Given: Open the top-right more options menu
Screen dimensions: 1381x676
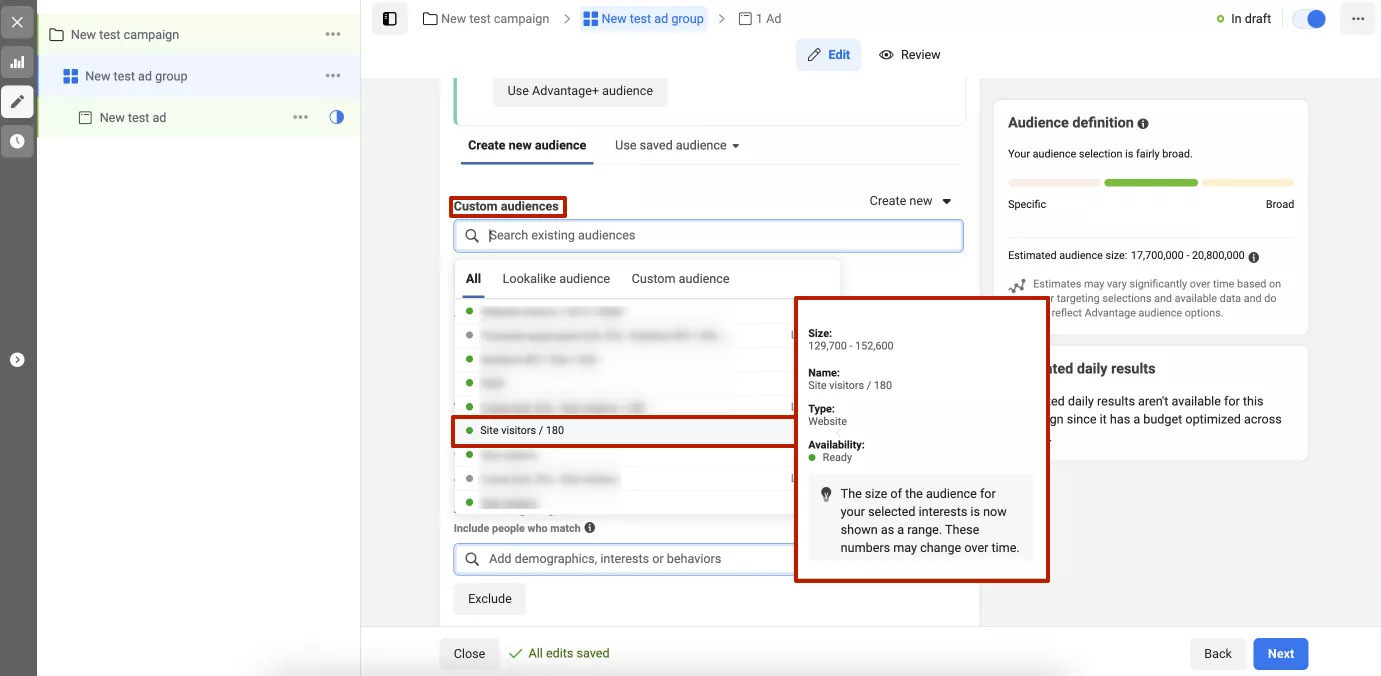Looking at the screenshot, I should 1357,19.
